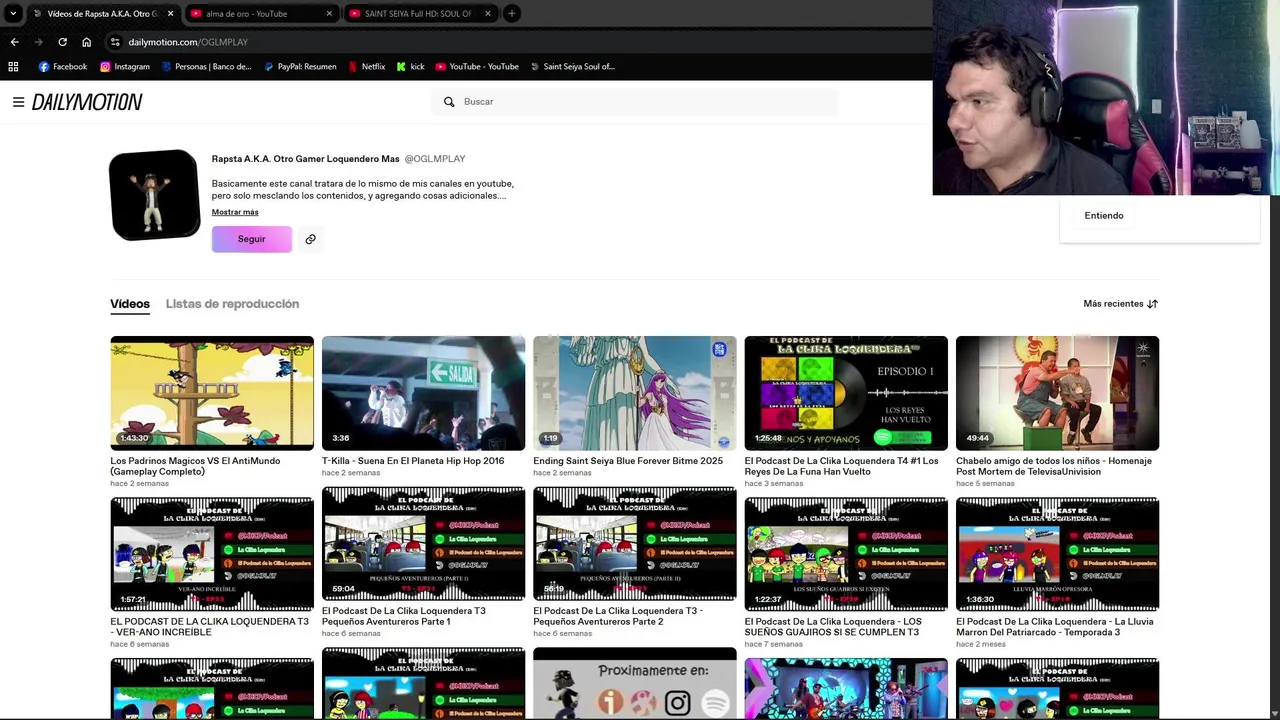Open a new browser tab
The image size is (1280, 720).
click(x=511, y=14)
